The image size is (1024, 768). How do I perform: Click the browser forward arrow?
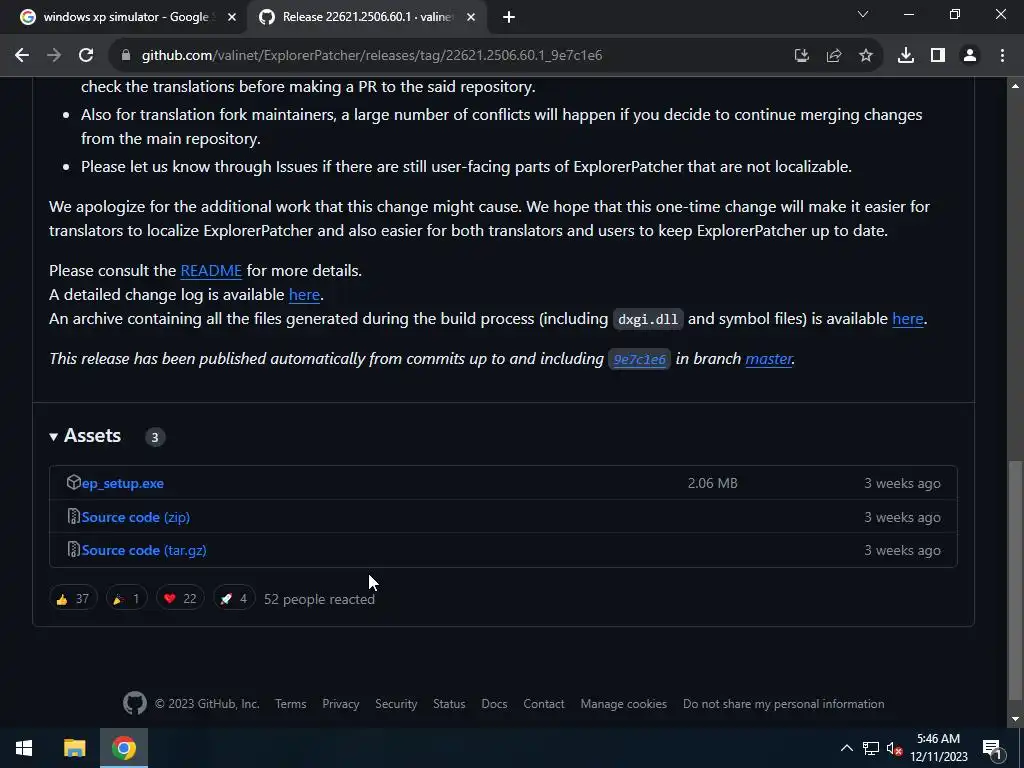pos(54,56)
